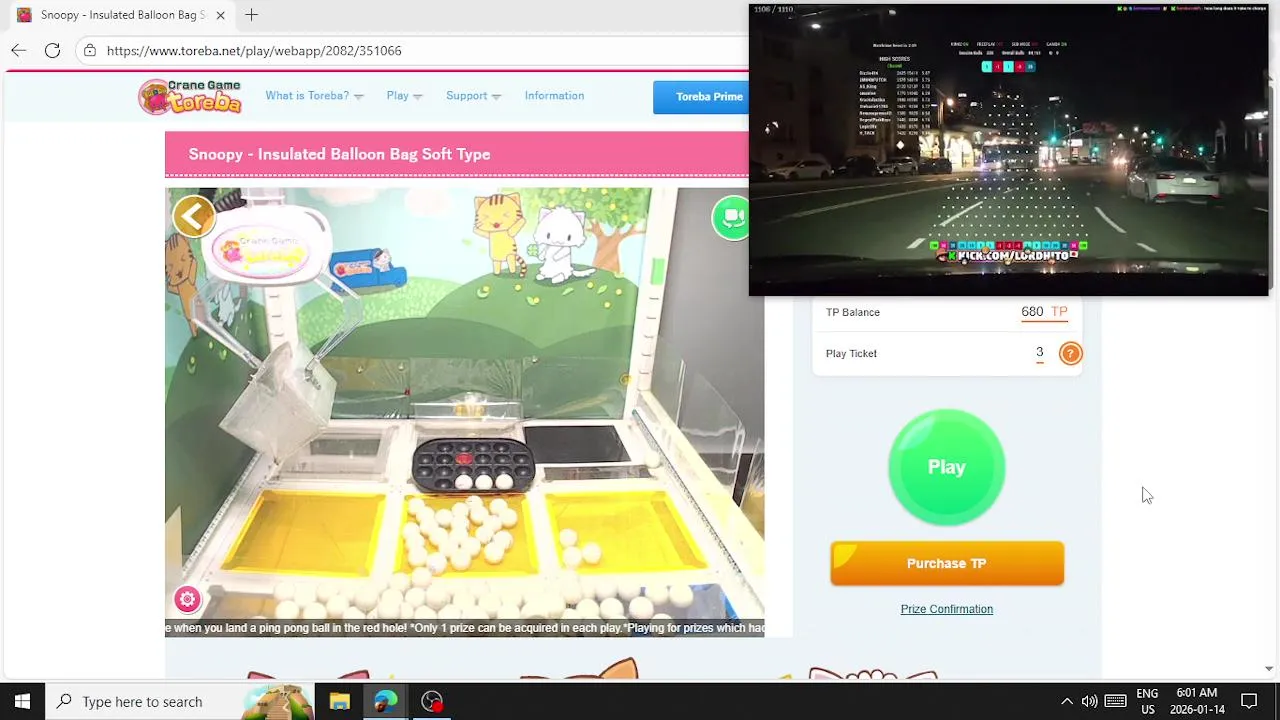Open Prize Confirmation link
Image resolution: width=1280 pixels, height=720 pixels.
[x=946, y=609]
